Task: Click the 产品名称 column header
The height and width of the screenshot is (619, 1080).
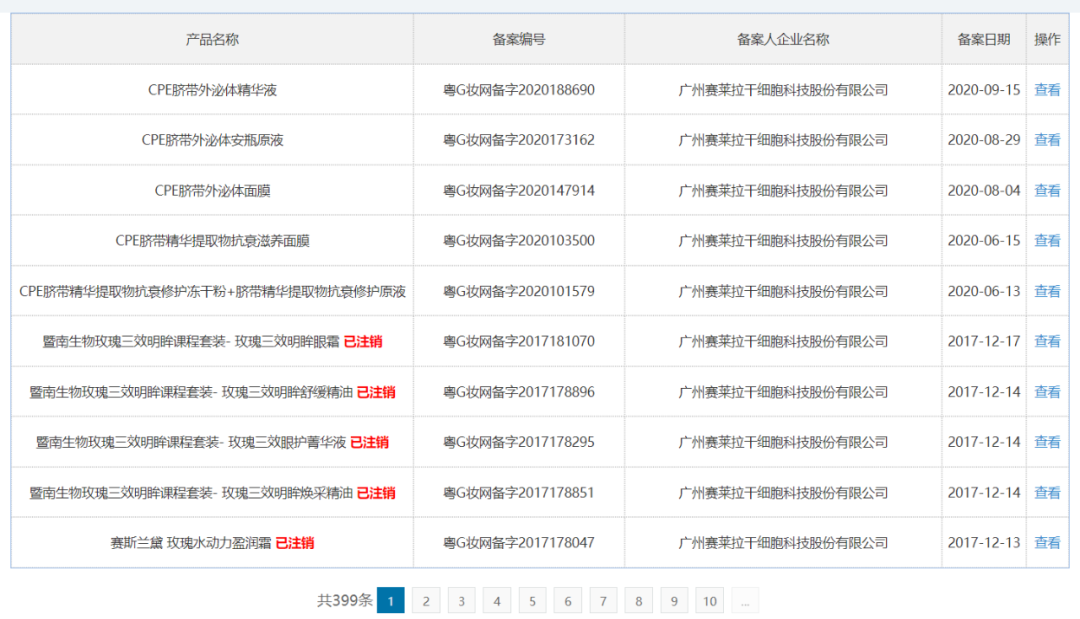Action: tap(212, 39)
